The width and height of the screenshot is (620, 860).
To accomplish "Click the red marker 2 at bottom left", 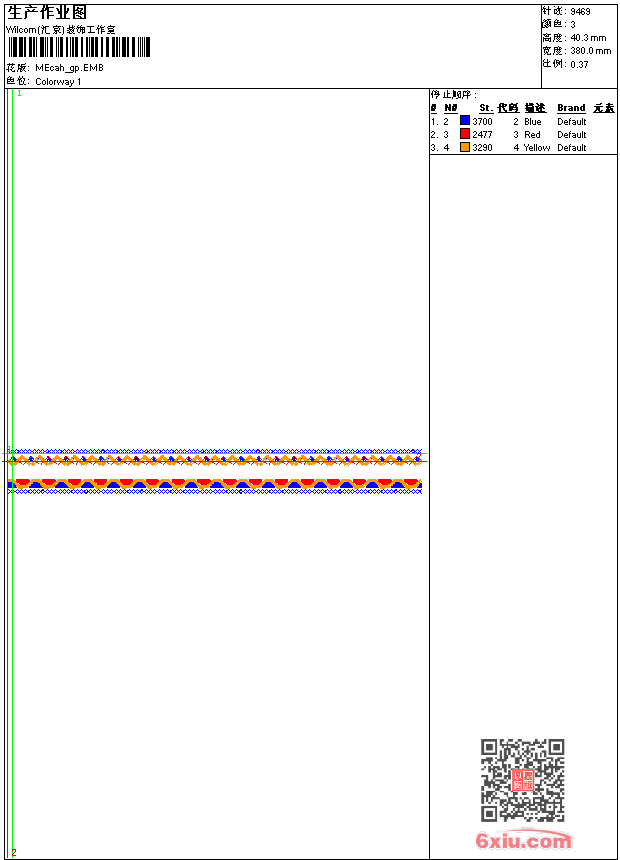I will tap(14, 852).
